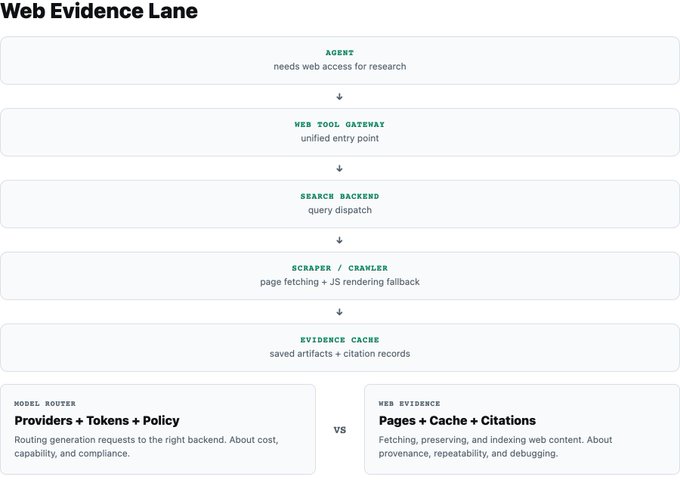Click 'Pages + Cache + Citations' title
680x486 pixels.
coord(457,421)
